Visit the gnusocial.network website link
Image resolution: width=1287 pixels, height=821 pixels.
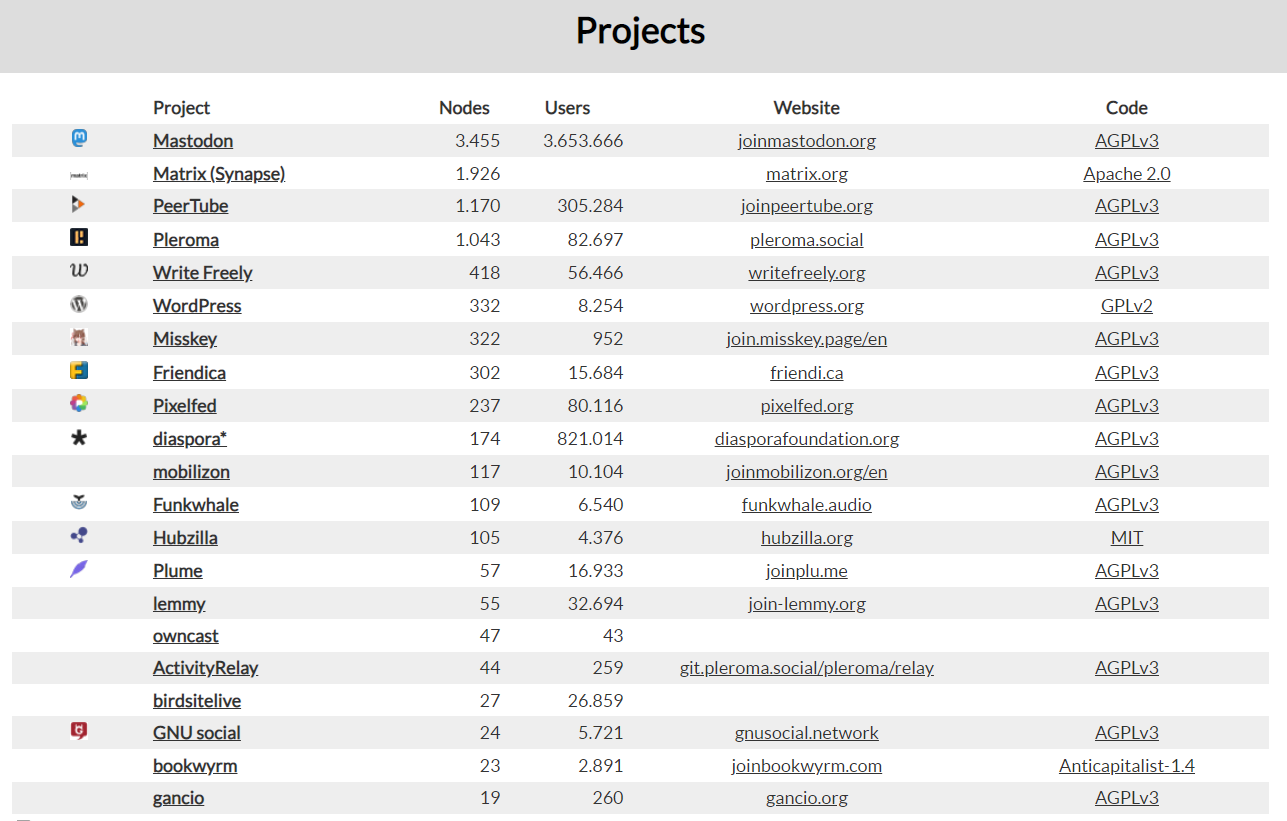coord(807,733)
